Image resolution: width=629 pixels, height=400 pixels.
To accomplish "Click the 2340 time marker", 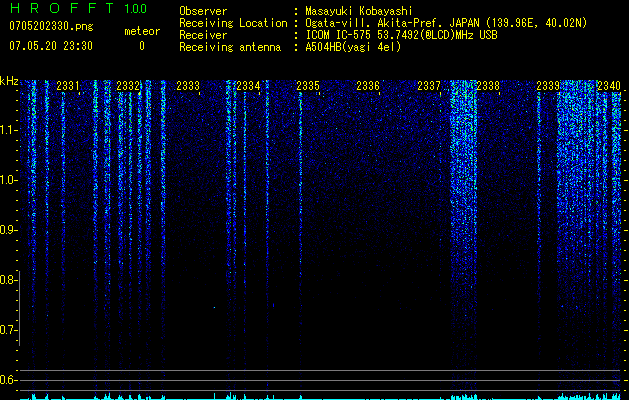I will point(609,86).
